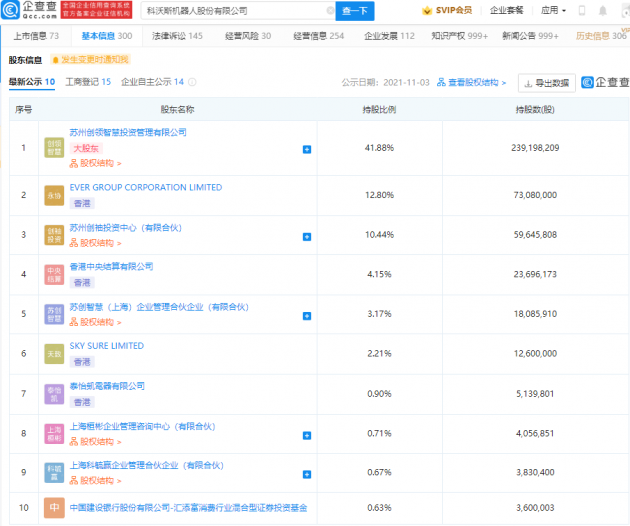Click the 创袖投资 shareholder logo icon
The width and height of the screenshot is (630, 526).
pyautogui.click(x=54, y=235)
